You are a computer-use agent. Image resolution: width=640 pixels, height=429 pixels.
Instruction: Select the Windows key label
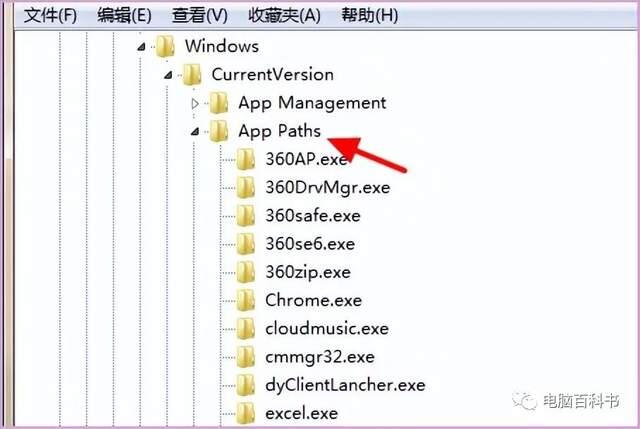pos(222,46)
